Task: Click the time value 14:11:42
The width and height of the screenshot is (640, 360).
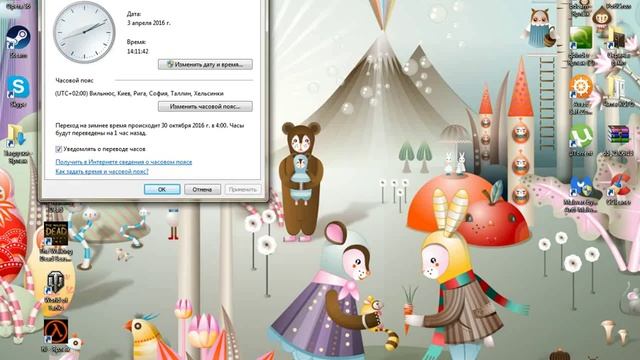Action: coord(138,51)
